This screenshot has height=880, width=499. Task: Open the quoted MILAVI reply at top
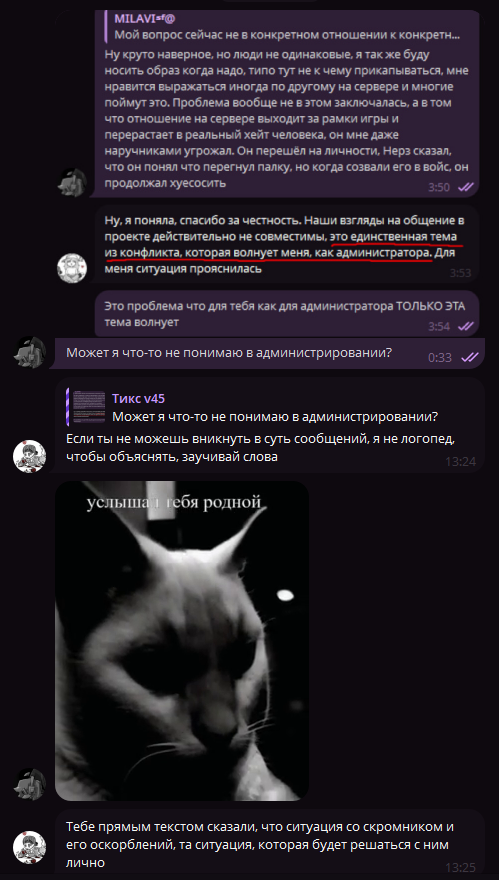288,26
